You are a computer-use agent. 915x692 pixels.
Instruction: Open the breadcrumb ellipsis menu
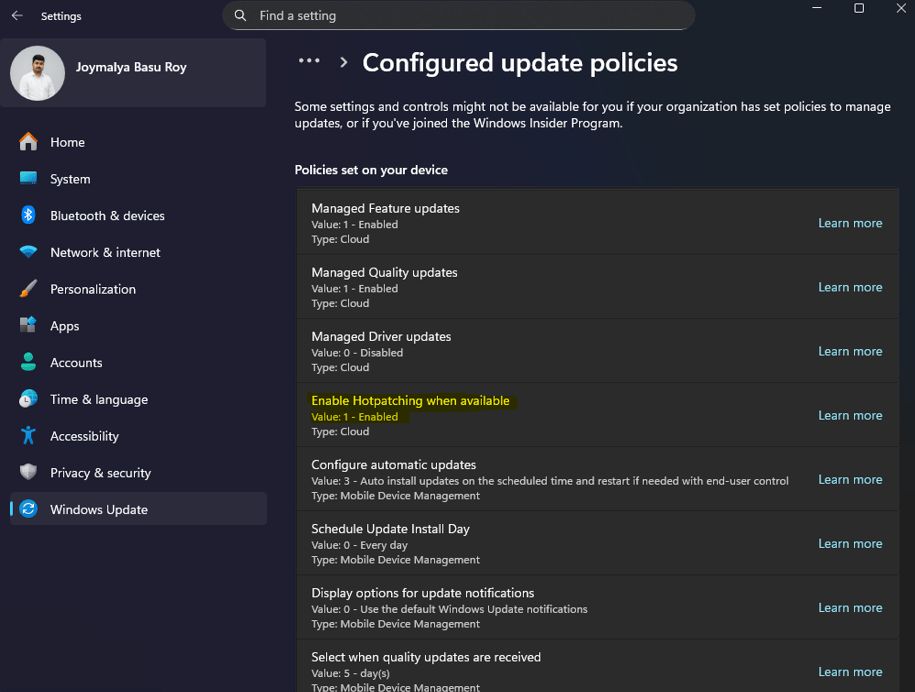309,61
